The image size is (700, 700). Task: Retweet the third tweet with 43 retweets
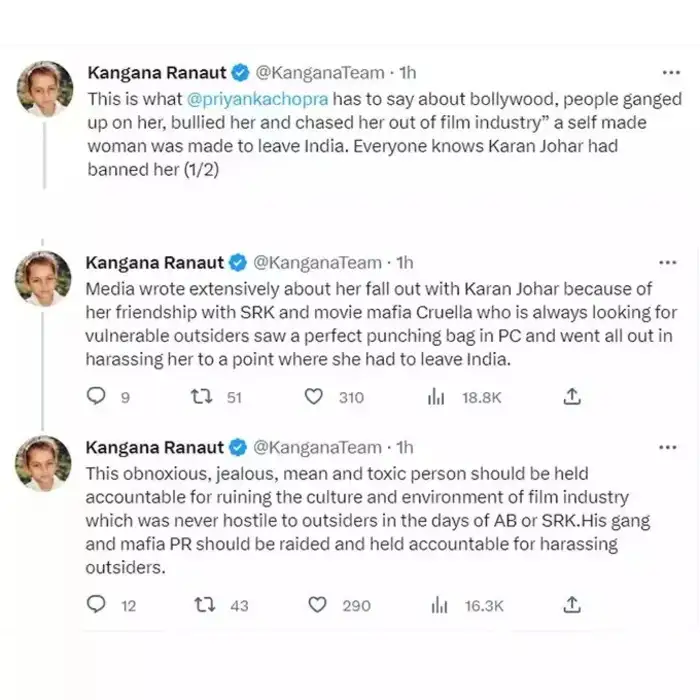pos(204,605)
